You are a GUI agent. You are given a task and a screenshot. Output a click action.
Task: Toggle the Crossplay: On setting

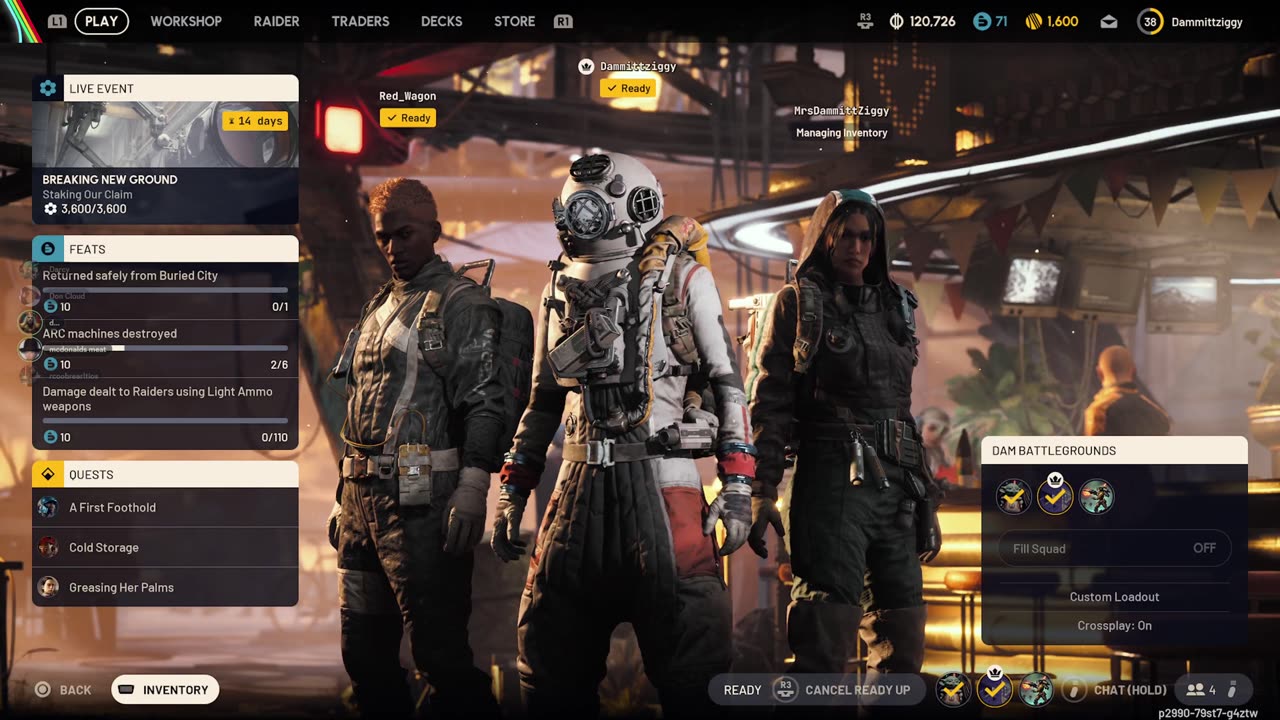tap(1114, 626)
